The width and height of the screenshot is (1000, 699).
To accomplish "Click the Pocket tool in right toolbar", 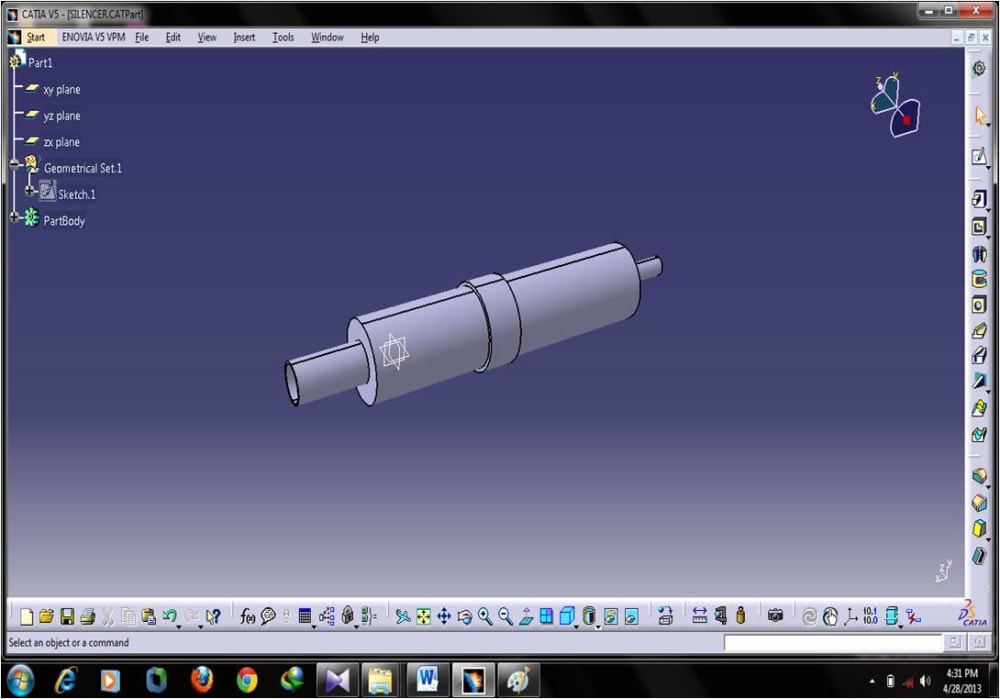I will pyautogui.click(x=979, y=227).
